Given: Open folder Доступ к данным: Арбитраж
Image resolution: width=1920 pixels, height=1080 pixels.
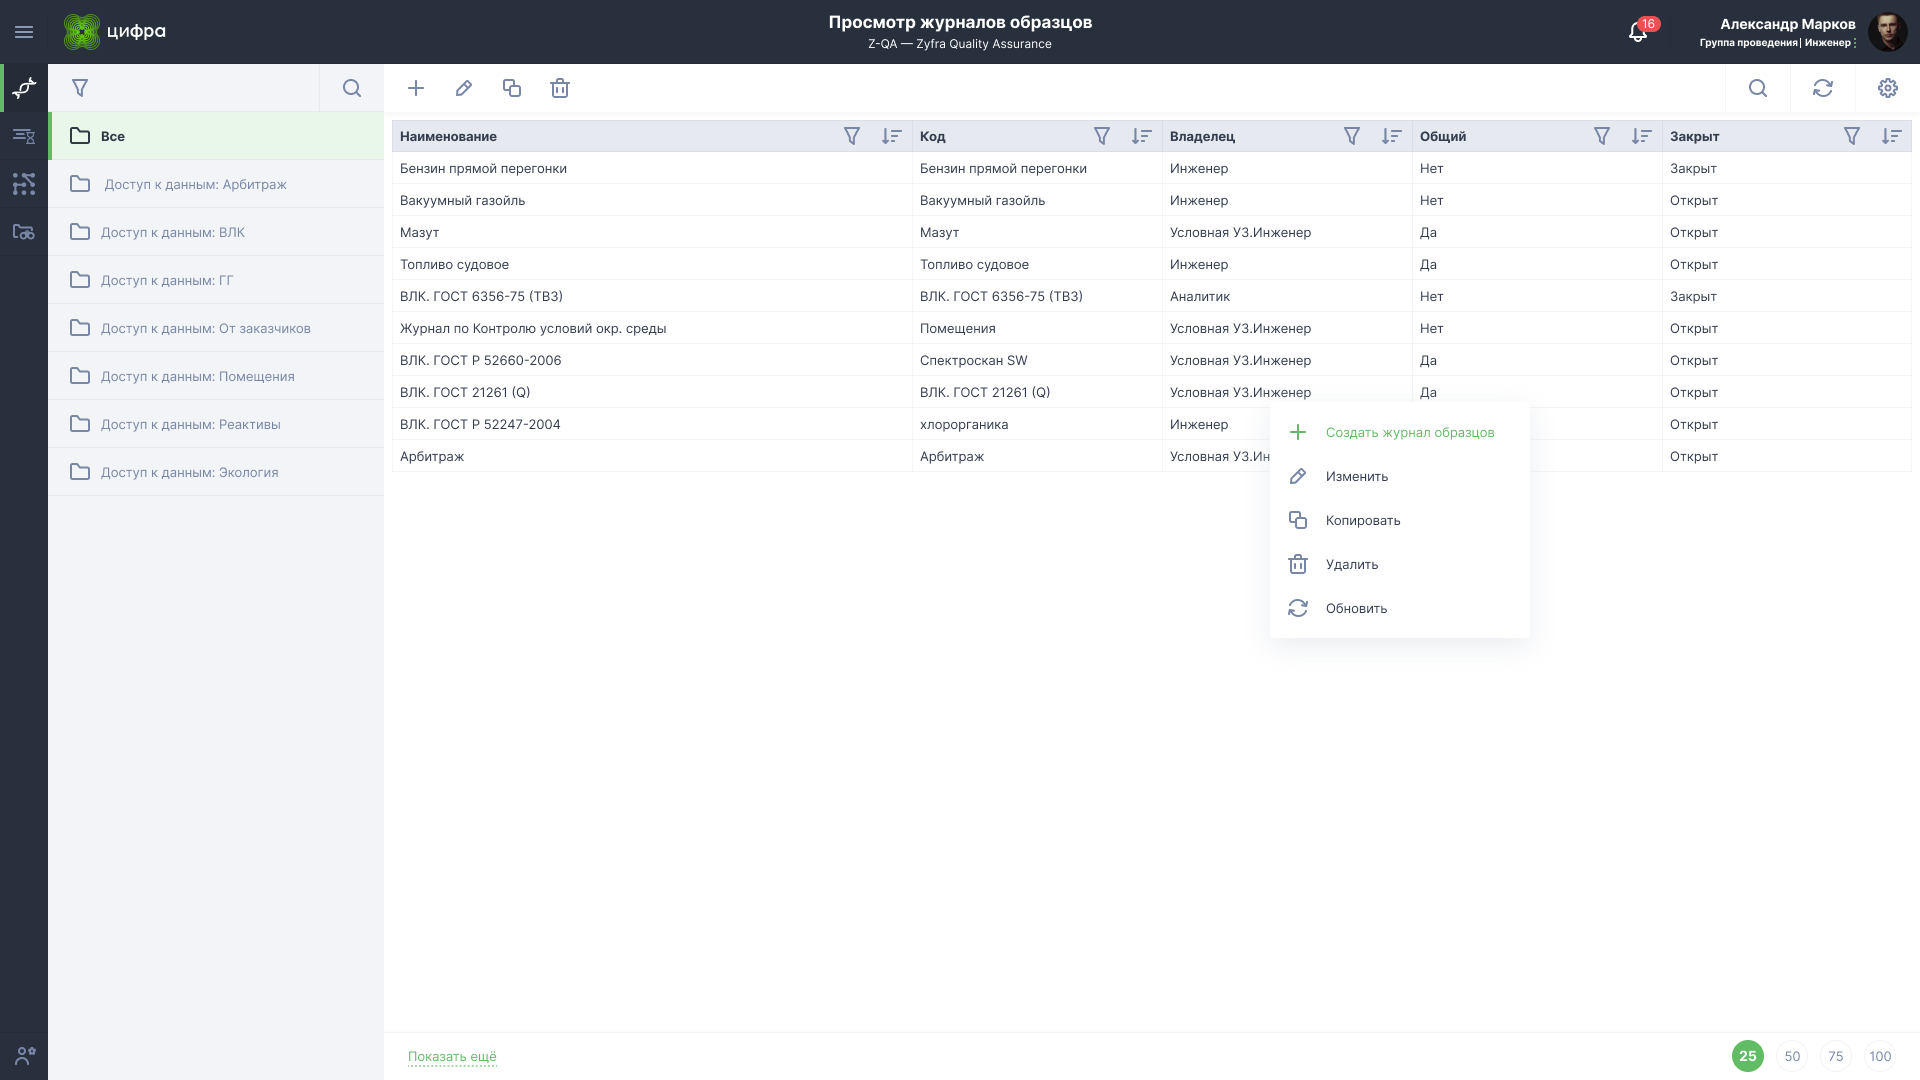Looking at the screenshot, I should 195,184.
